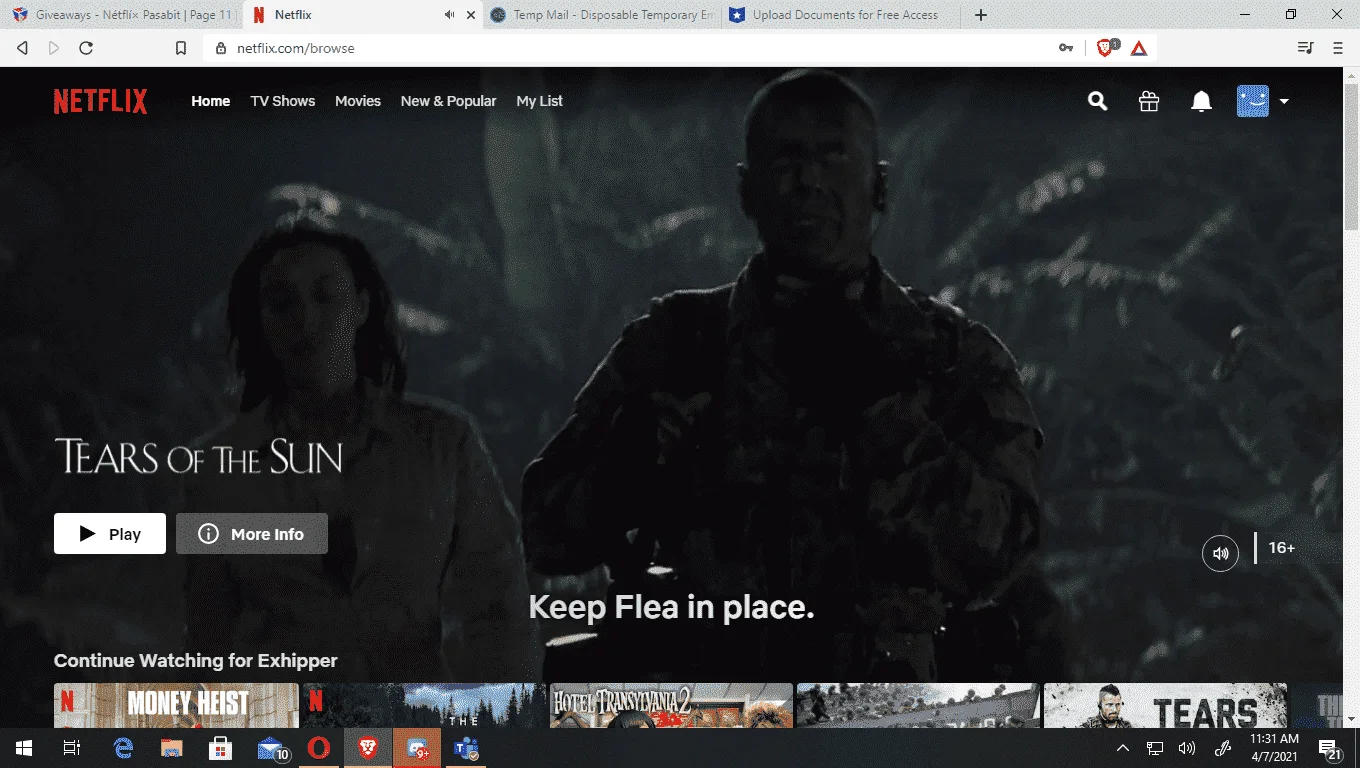This screenshot has height=768, width=1360.
Task: Expand the profile account dropdown arrow
Action: [x=1284, y=101]
